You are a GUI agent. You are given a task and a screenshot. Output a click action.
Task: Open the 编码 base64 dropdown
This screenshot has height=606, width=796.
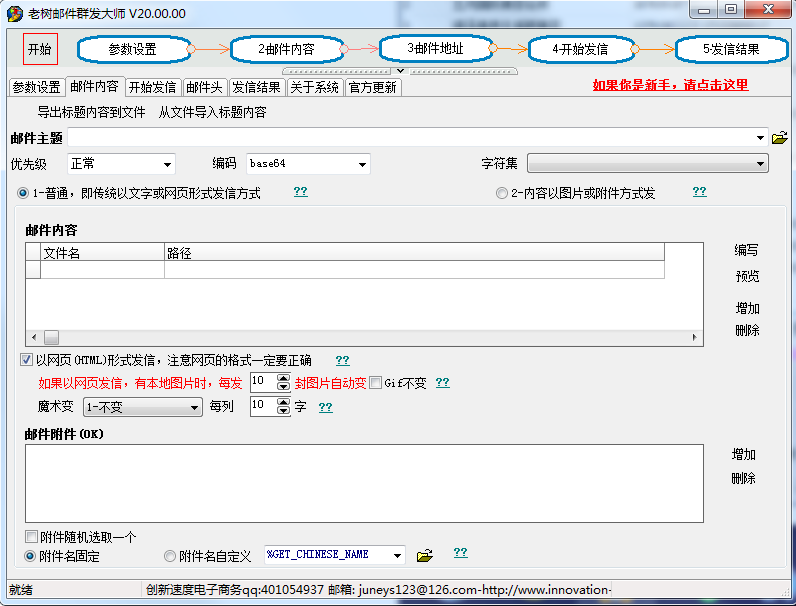(308, 164)
